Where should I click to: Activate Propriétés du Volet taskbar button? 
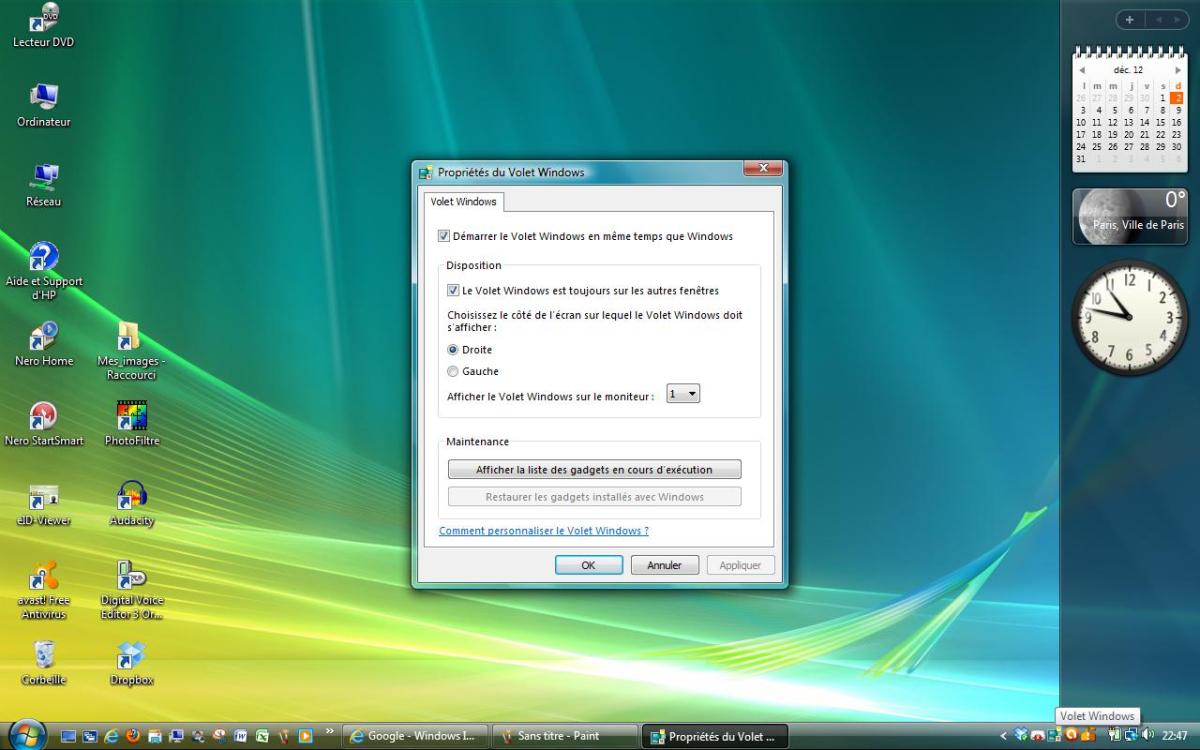pos(714,737)
